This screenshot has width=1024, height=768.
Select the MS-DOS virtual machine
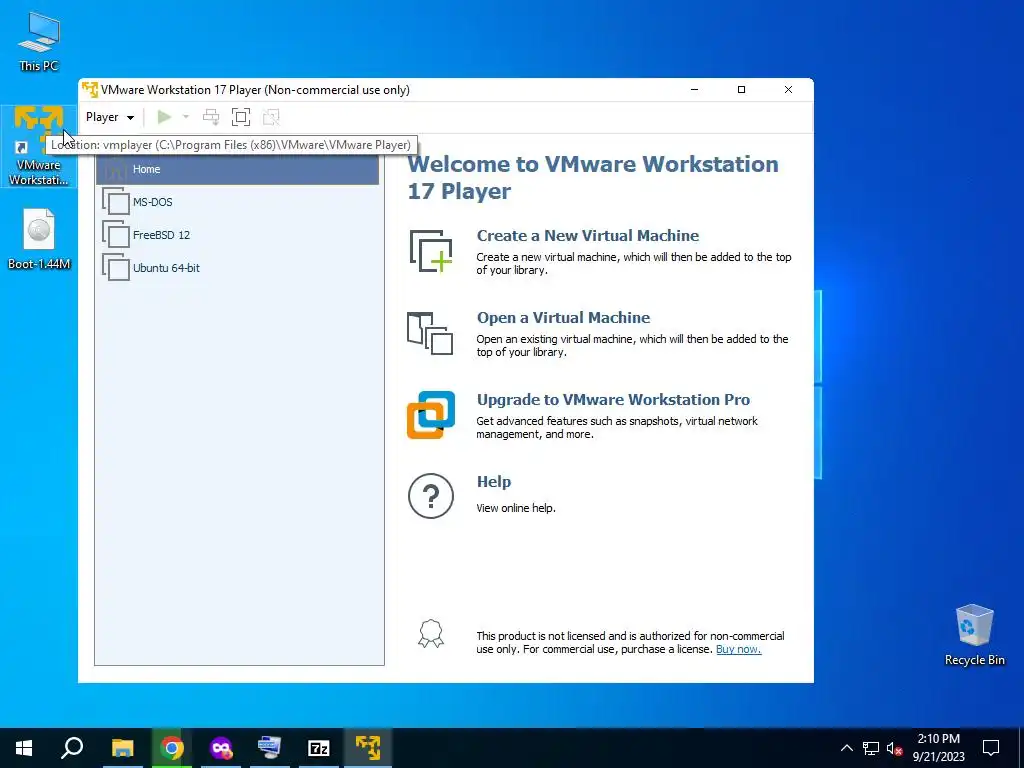237,202
